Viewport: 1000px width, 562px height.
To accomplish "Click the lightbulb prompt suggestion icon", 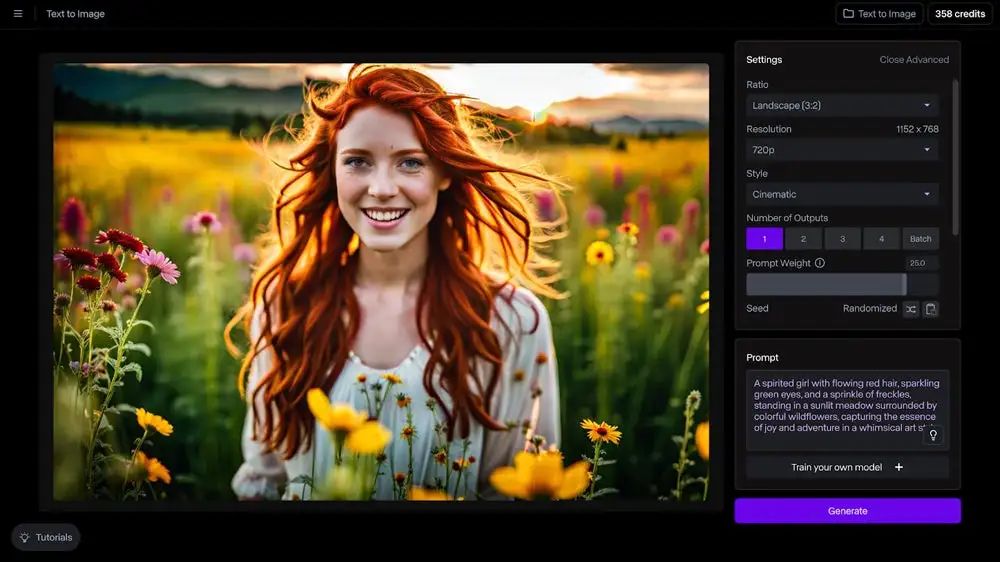I will 933,435.
